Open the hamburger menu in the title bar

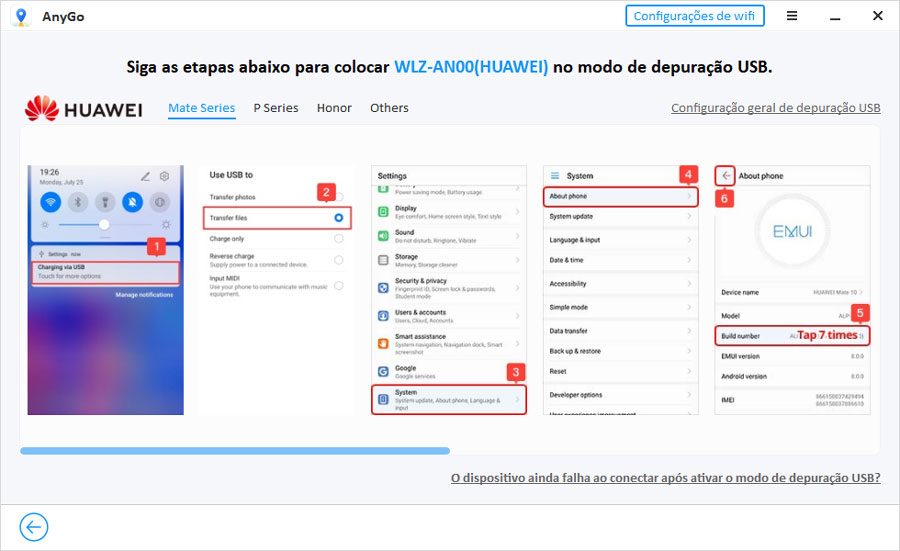coord(792,16)
